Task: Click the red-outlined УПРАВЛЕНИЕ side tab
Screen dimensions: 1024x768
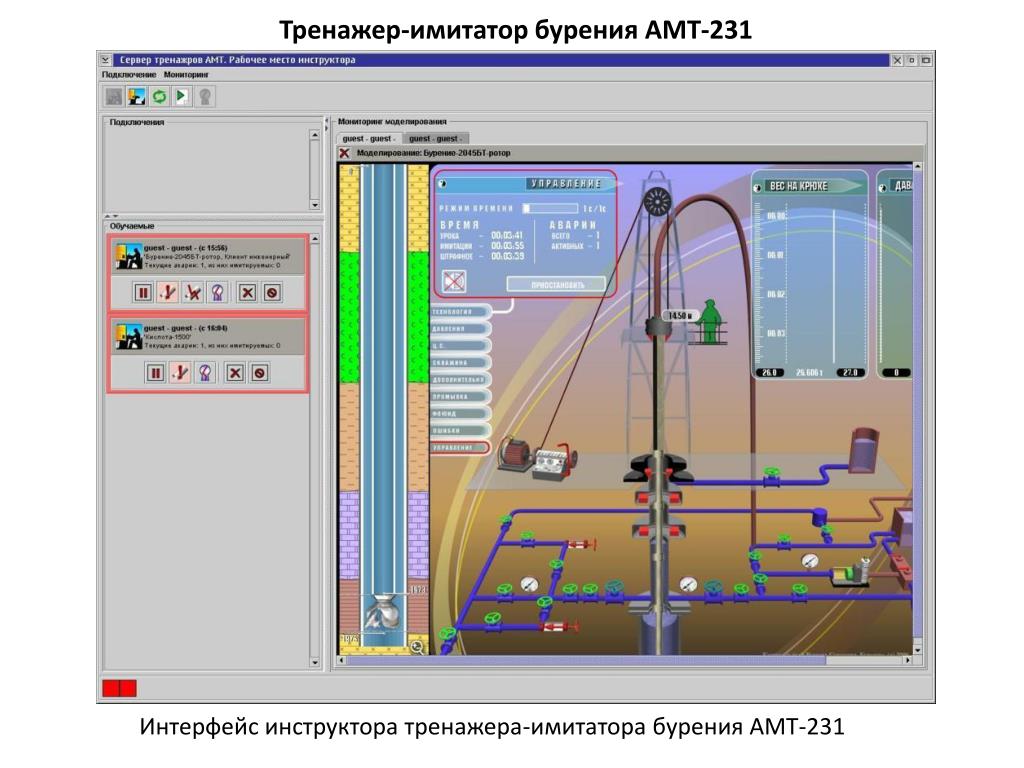Action: pyautogui.click(x=460, y=447)
